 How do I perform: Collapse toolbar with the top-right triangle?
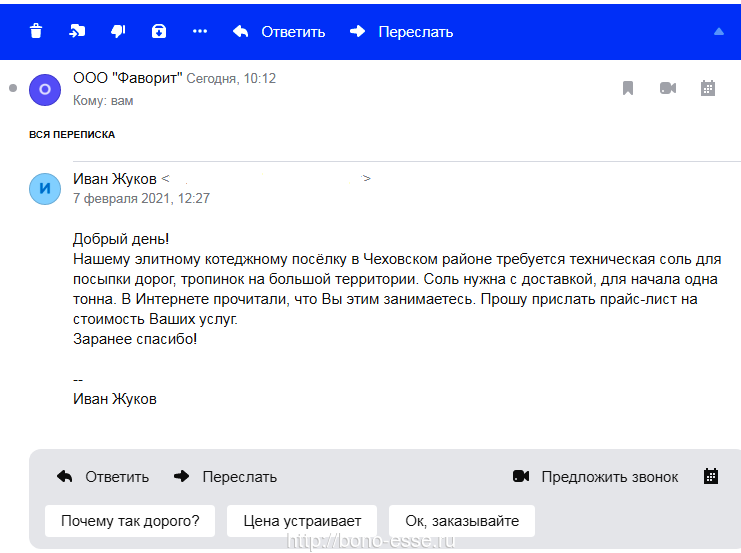point(718,31)
